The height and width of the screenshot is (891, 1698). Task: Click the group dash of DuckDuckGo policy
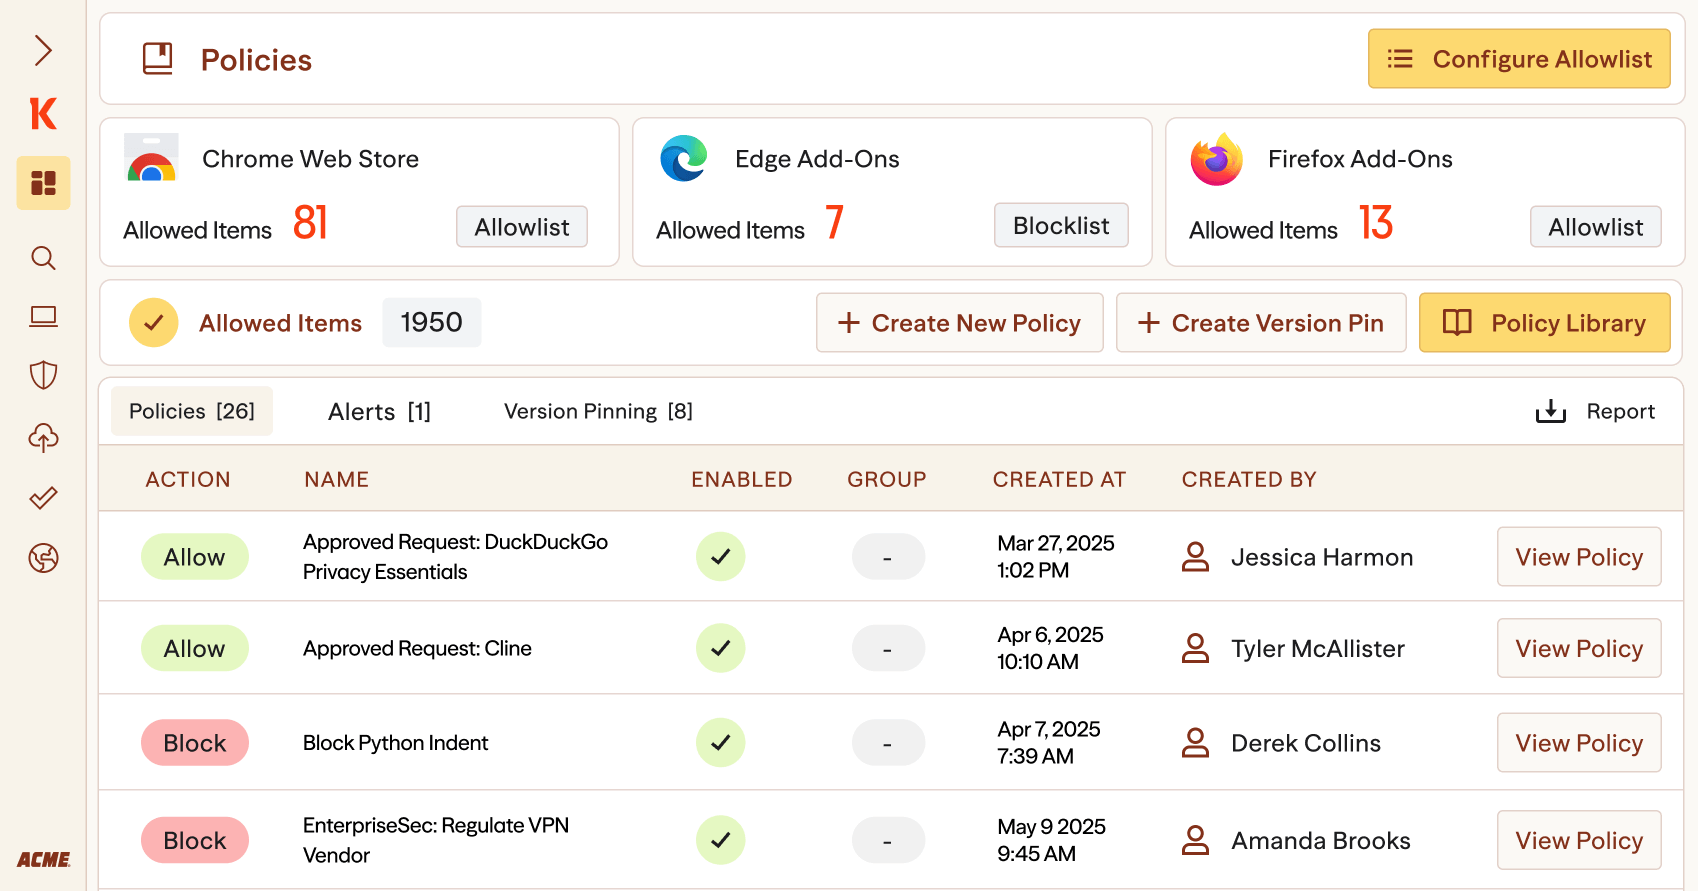pyautogui.click(x=888, y=557)
